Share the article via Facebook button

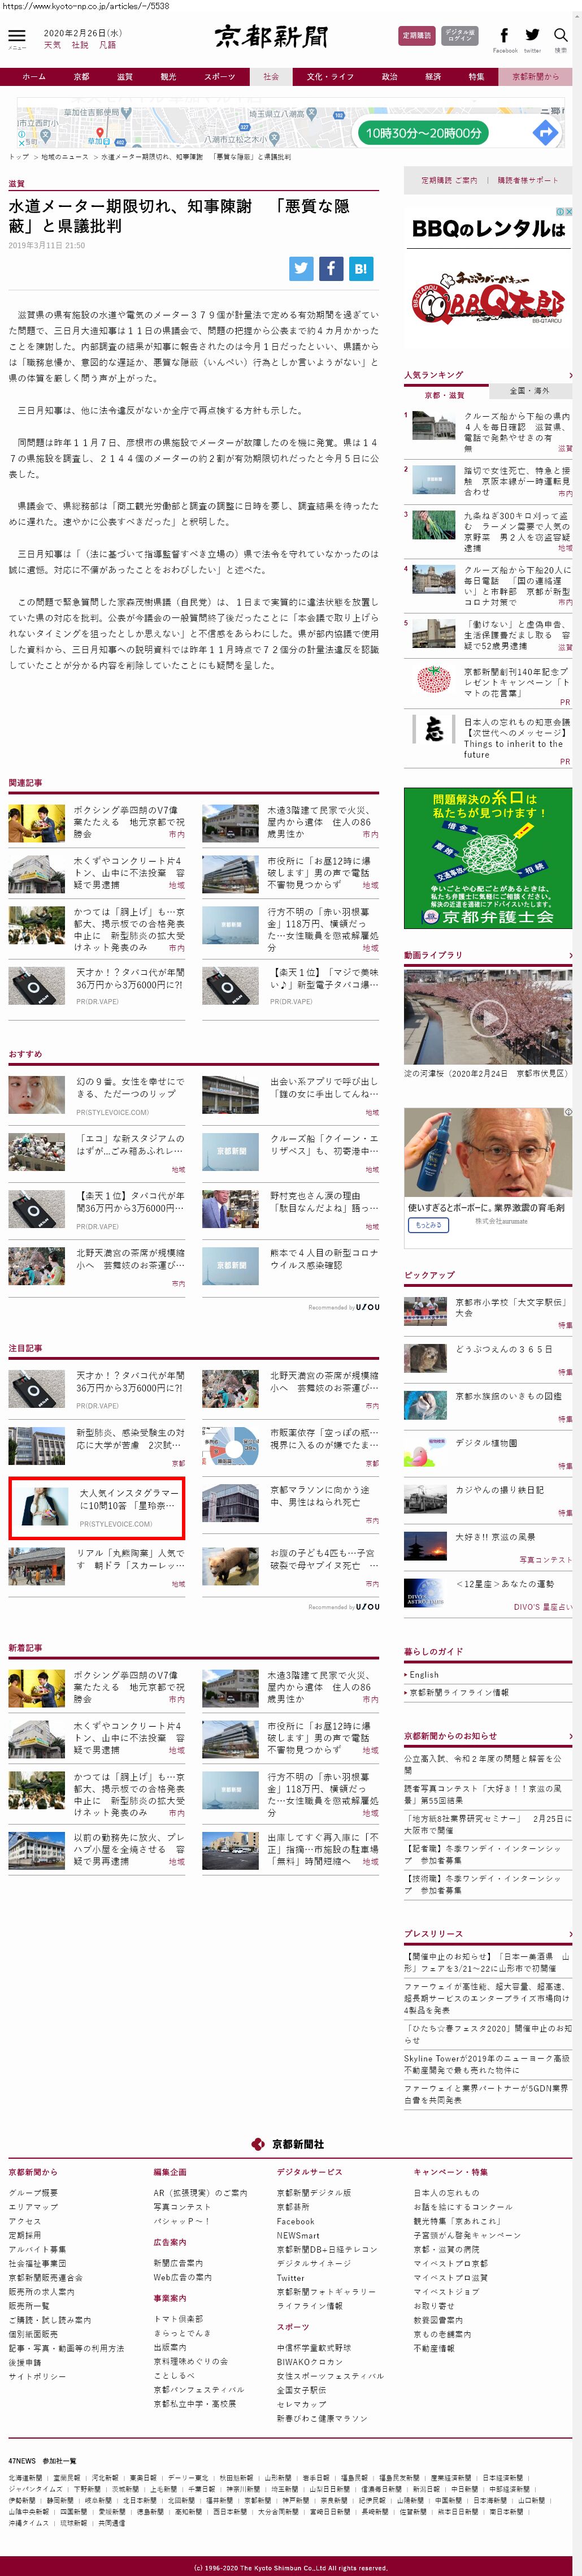click(x=331, y=268)
